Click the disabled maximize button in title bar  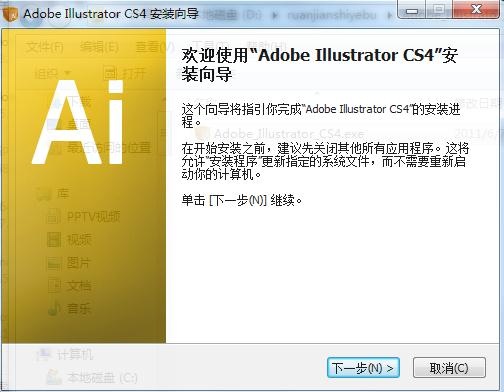tap(439, 10)
